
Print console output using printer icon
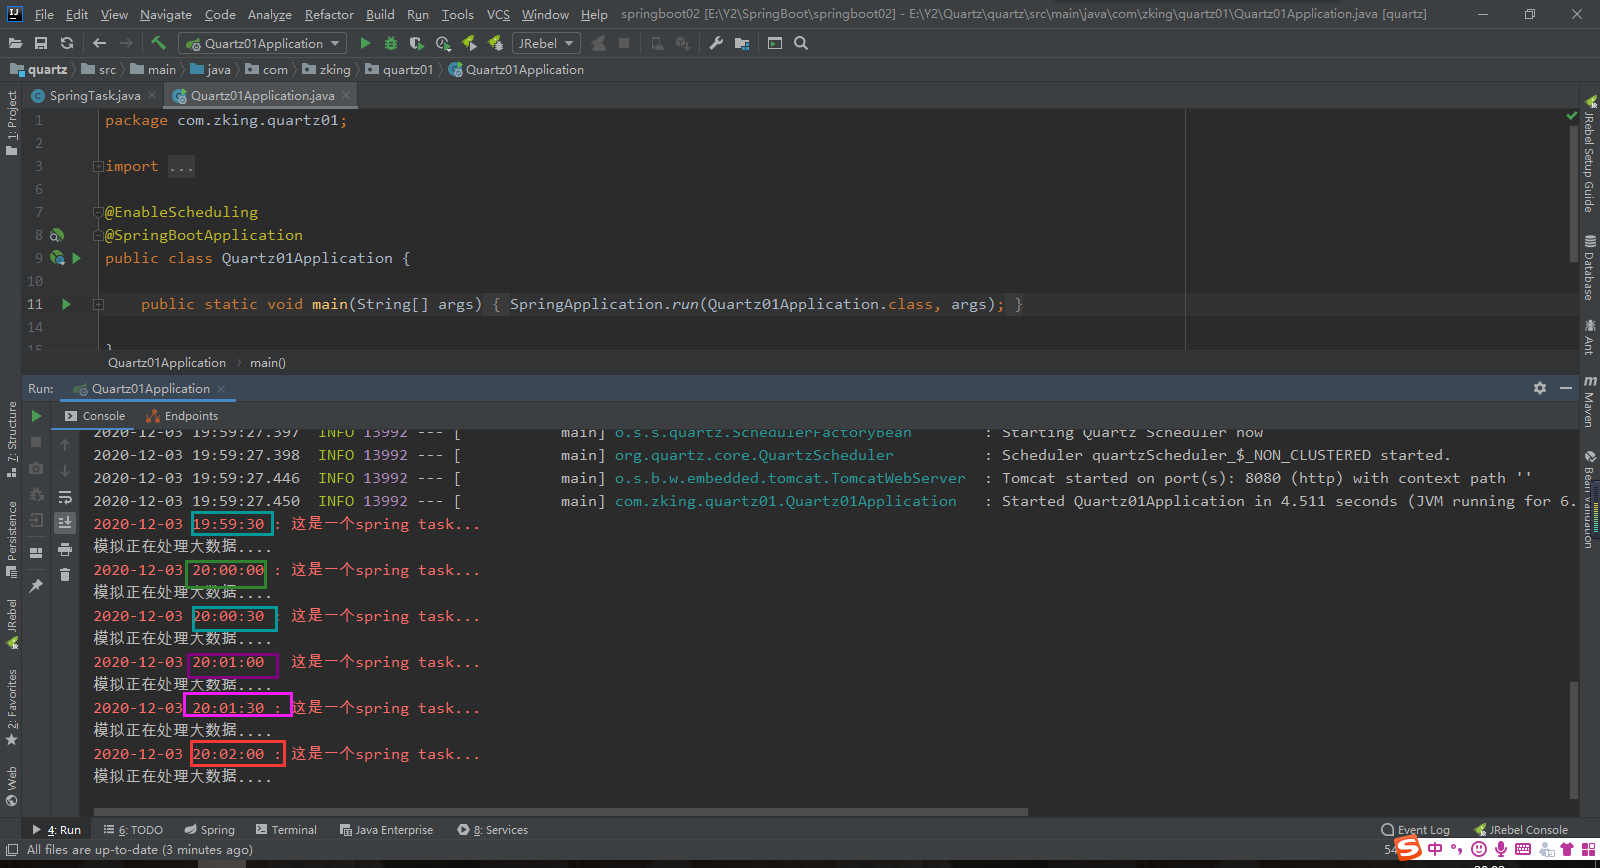tap(65, 549)
